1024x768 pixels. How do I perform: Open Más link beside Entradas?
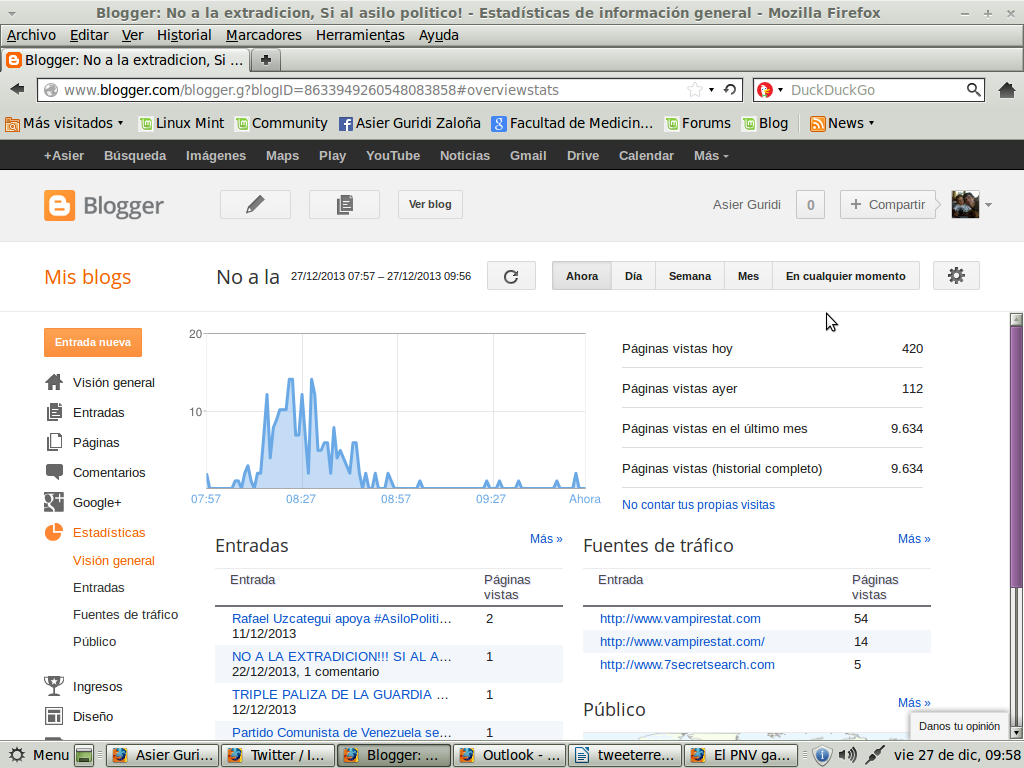pos(546,539)
